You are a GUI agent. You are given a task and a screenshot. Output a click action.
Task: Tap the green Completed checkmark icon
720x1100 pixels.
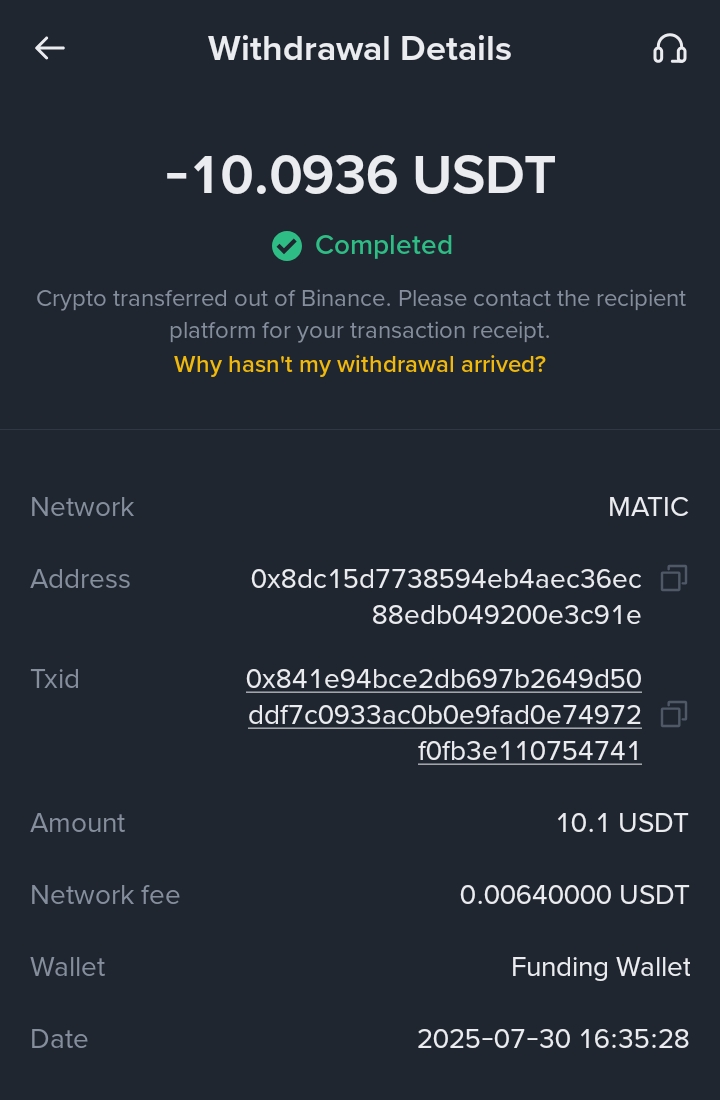287,246
